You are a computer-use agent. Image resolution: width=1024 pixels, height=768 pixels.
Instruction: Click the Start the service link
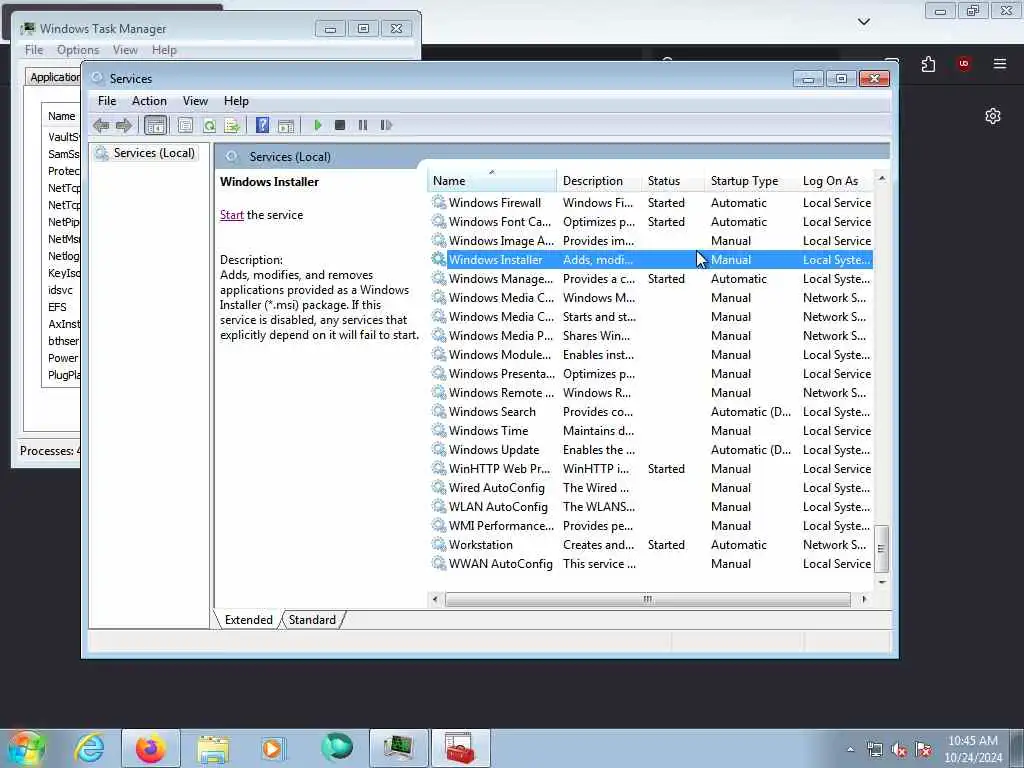pyautogui.click(x=232, y=215)
